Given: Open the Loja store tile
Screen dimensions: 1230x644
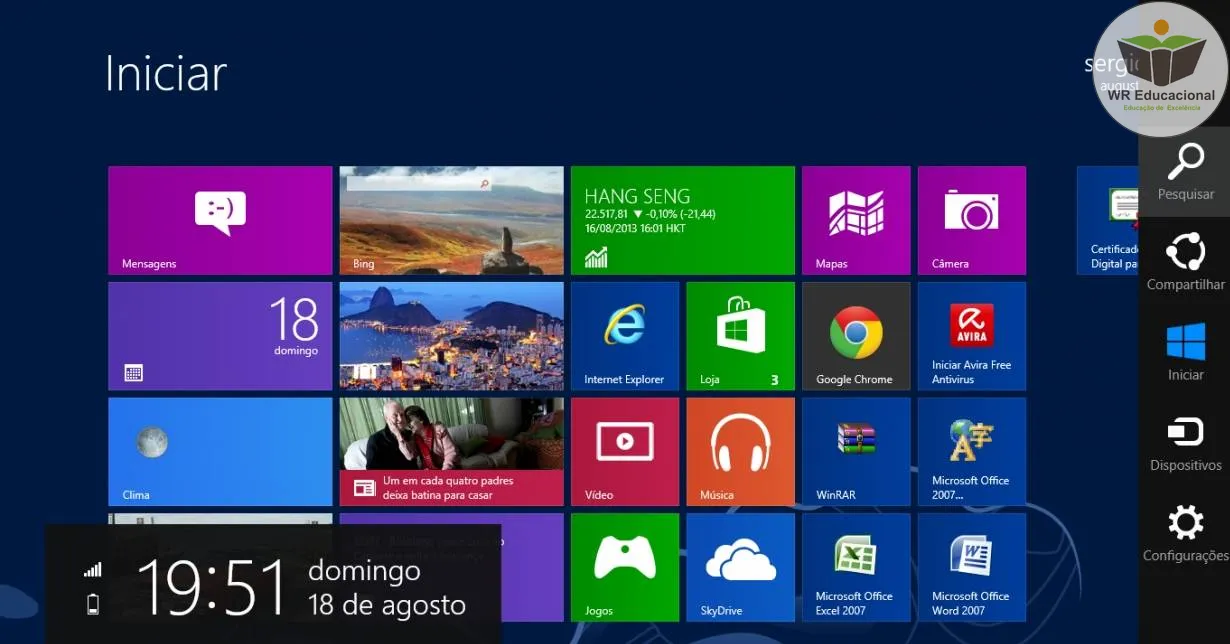Looking at the screenshot, I should pyautogui.click(x=741, y=336).
